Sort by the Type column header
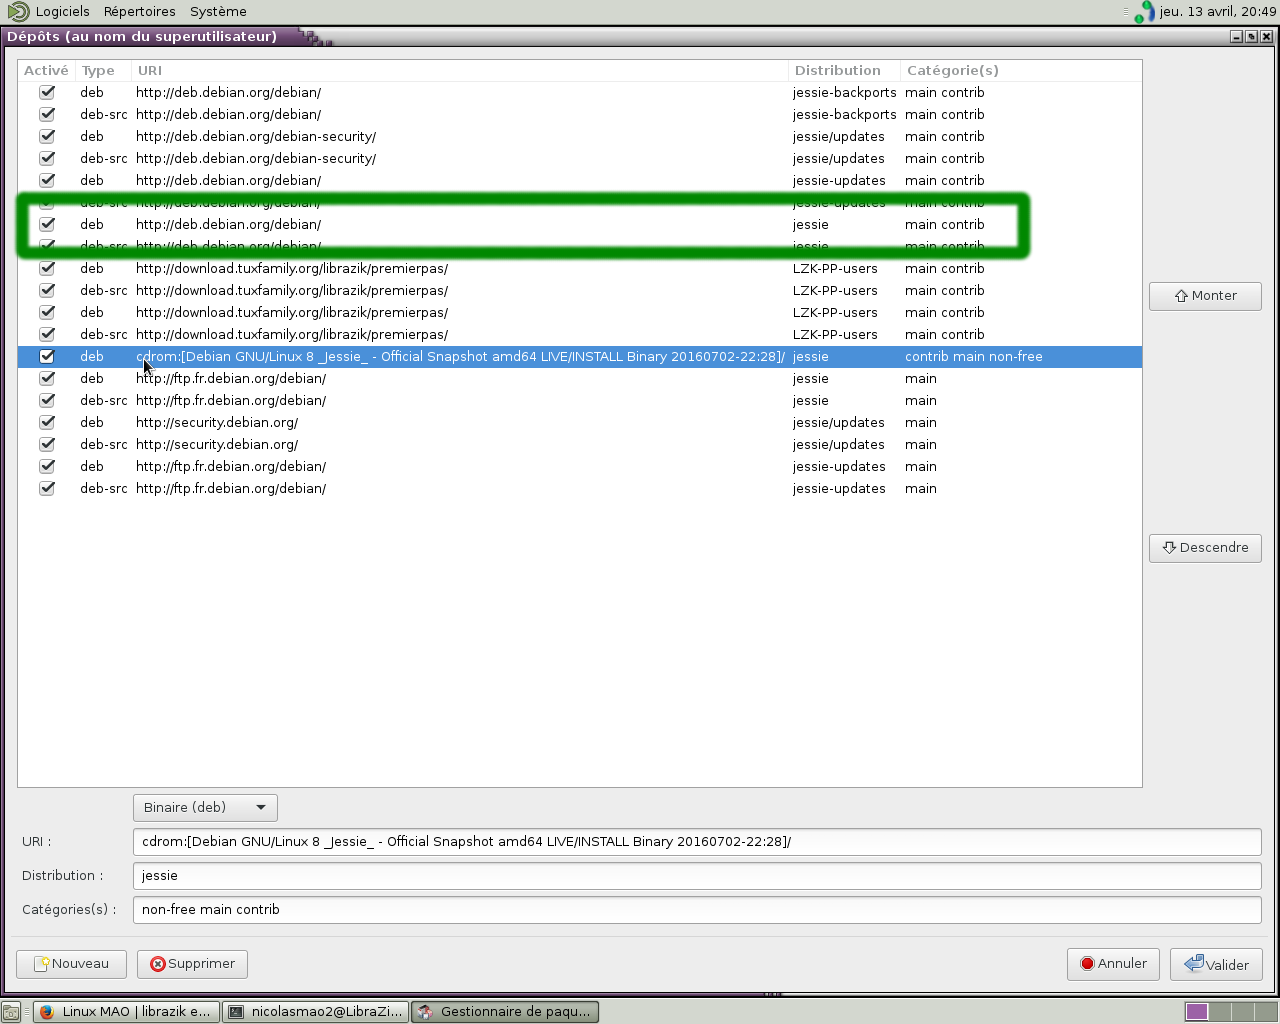 103,71
